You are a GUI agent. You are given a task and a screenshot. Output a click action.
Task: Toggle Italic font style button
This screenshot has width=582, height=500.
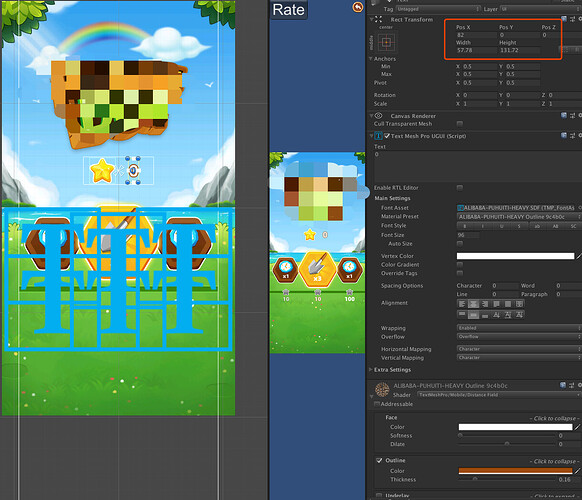pos(483,226)
